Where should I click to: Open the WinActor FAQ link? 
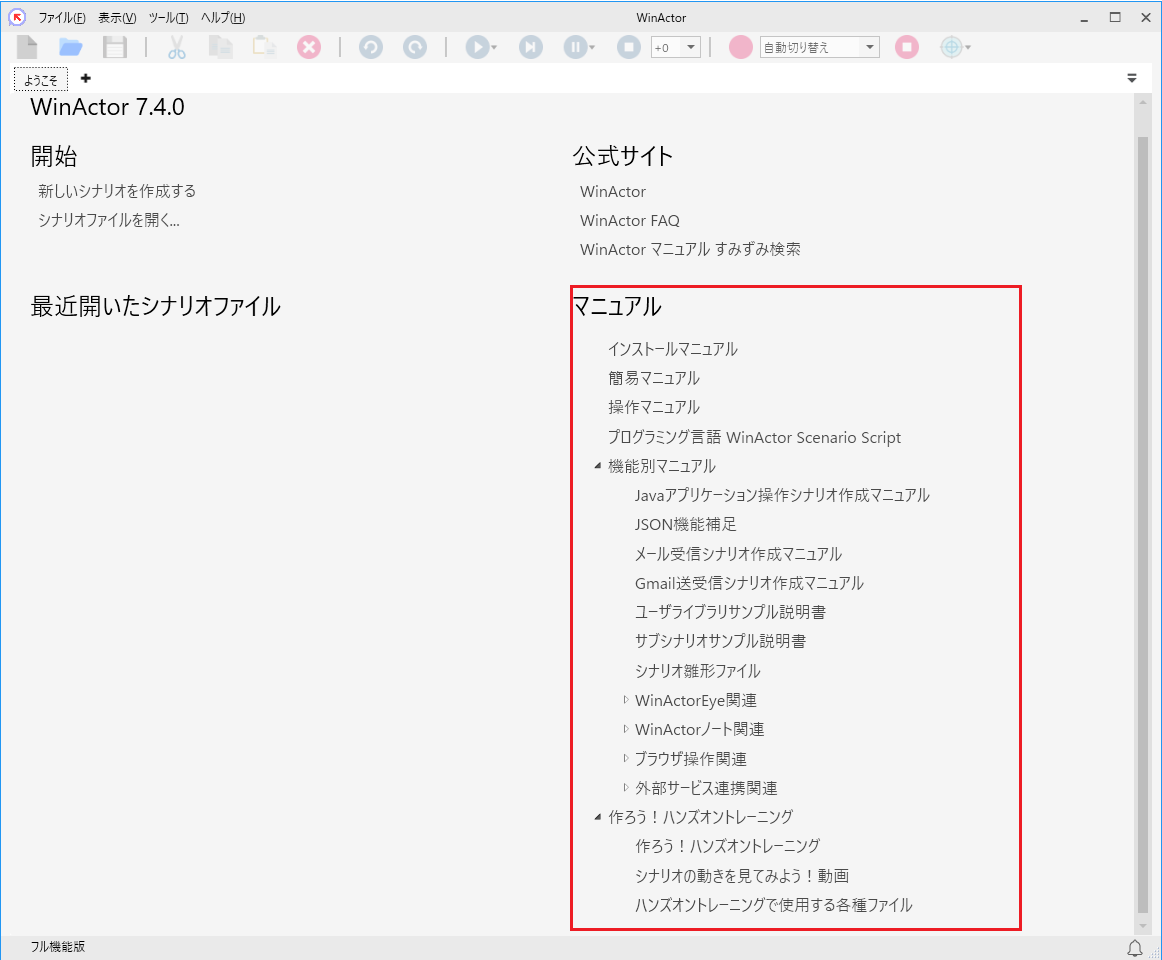click(x=630, y=220)
